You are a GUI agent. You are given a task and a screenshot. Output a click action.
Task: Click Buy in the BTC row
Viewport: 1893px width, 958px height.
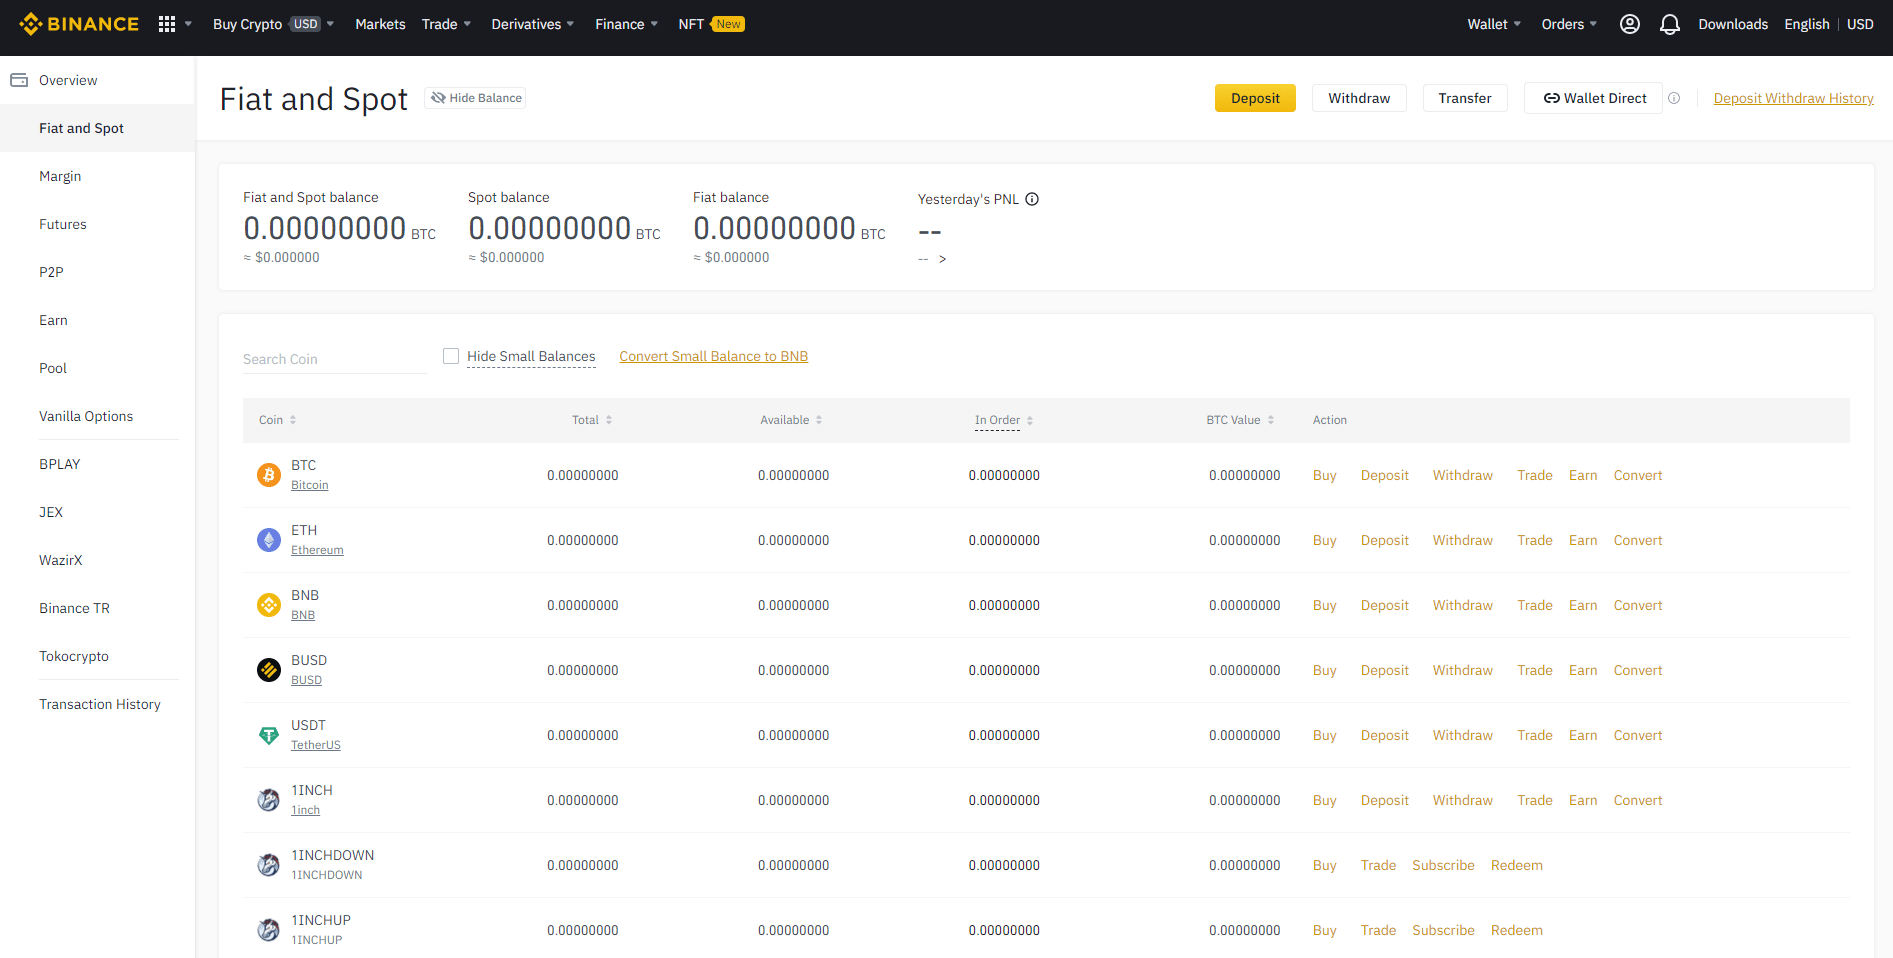[x=1324, y=475]
